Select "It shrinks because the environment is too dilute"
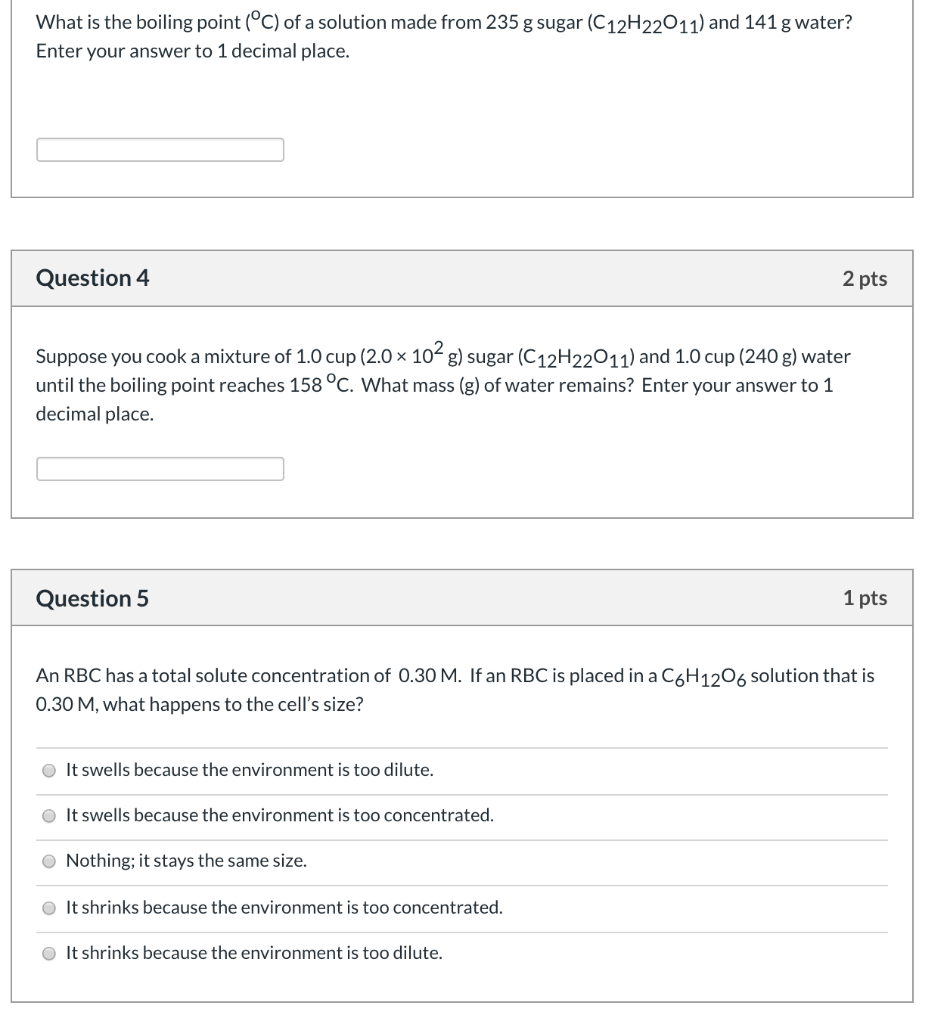947x1024 pixels. click(x=47, y=952)
